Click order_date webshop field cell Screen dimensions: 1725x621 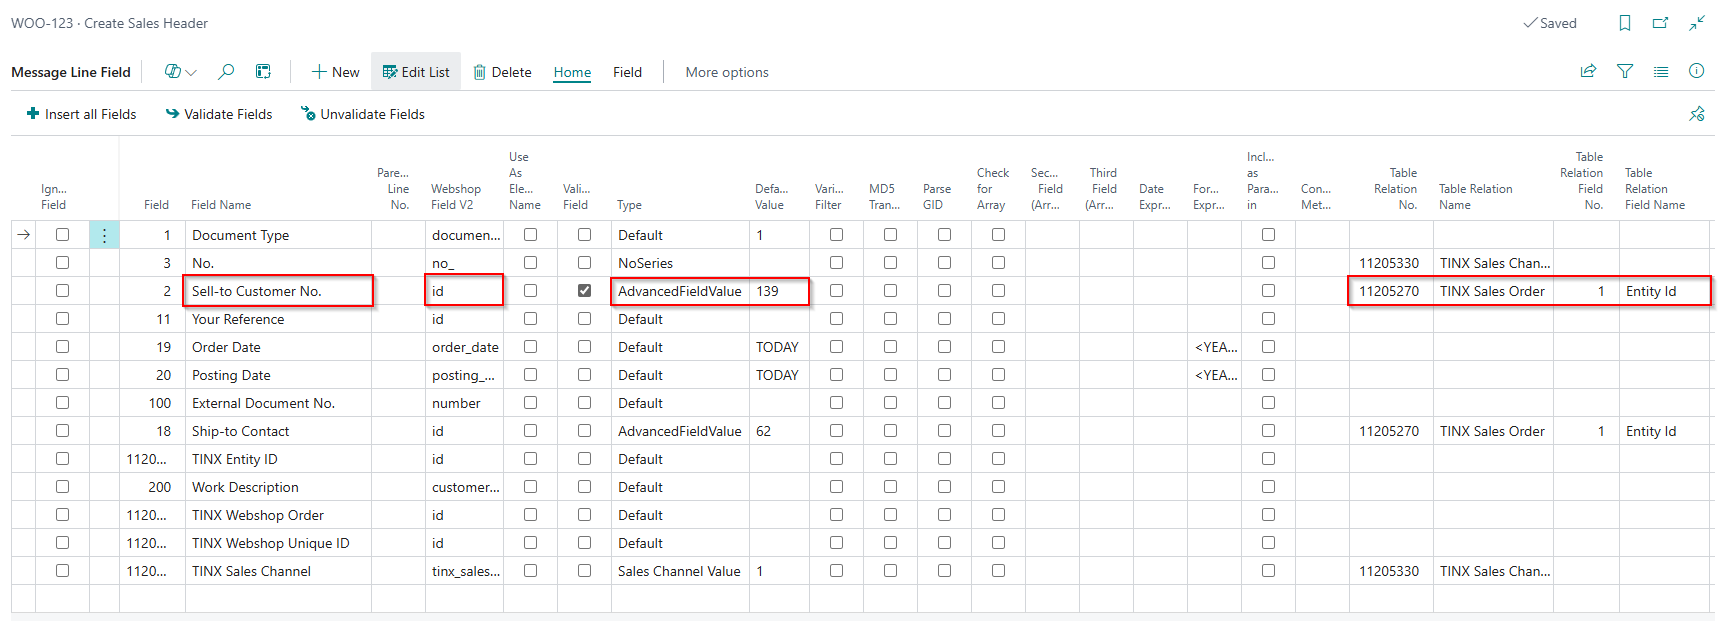(465, 347)
